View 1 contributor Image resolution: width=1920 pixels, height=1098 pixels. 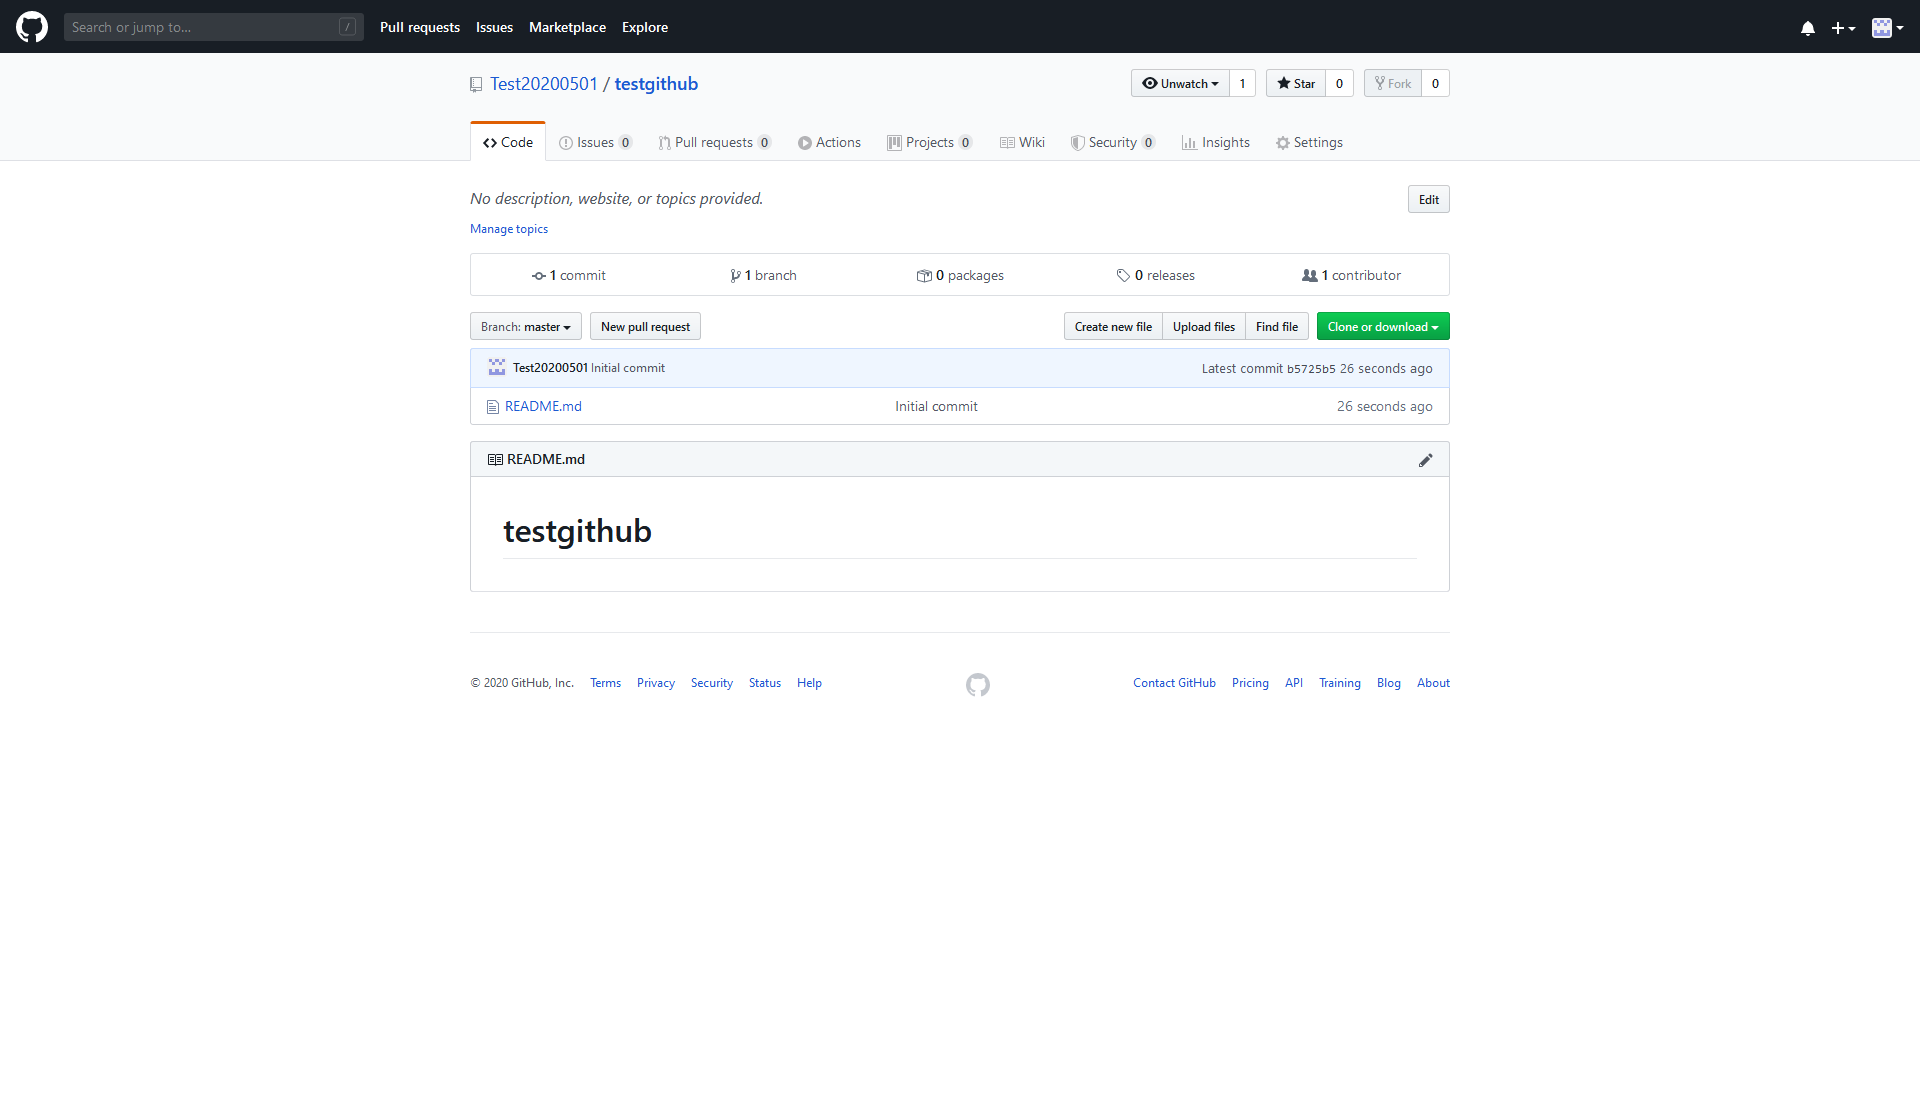coord(1352,275)
